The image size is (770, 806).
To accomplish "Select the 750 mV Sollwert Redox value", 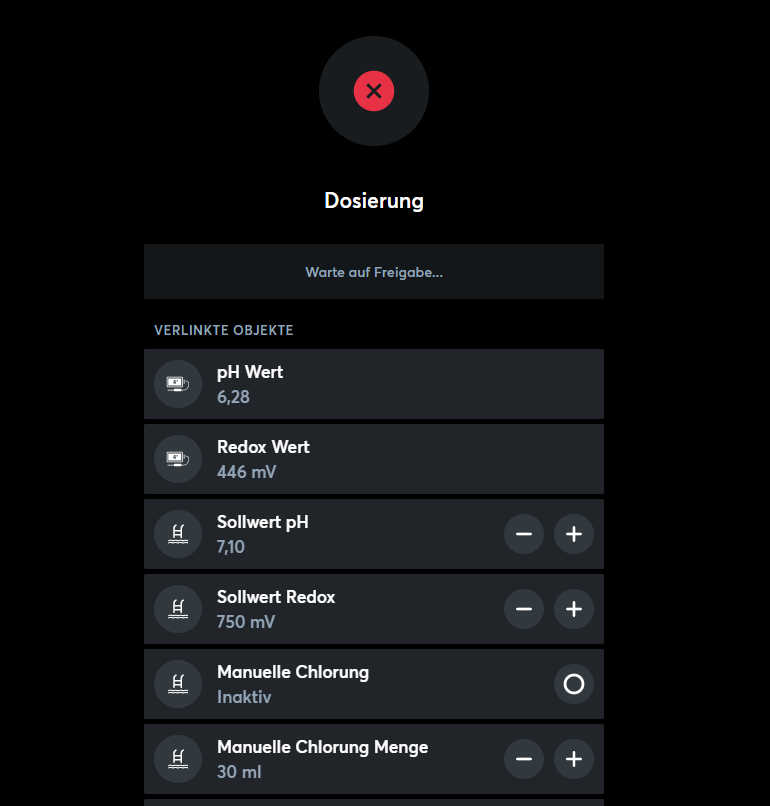I will pyautogui.click(x=246, y=622).
